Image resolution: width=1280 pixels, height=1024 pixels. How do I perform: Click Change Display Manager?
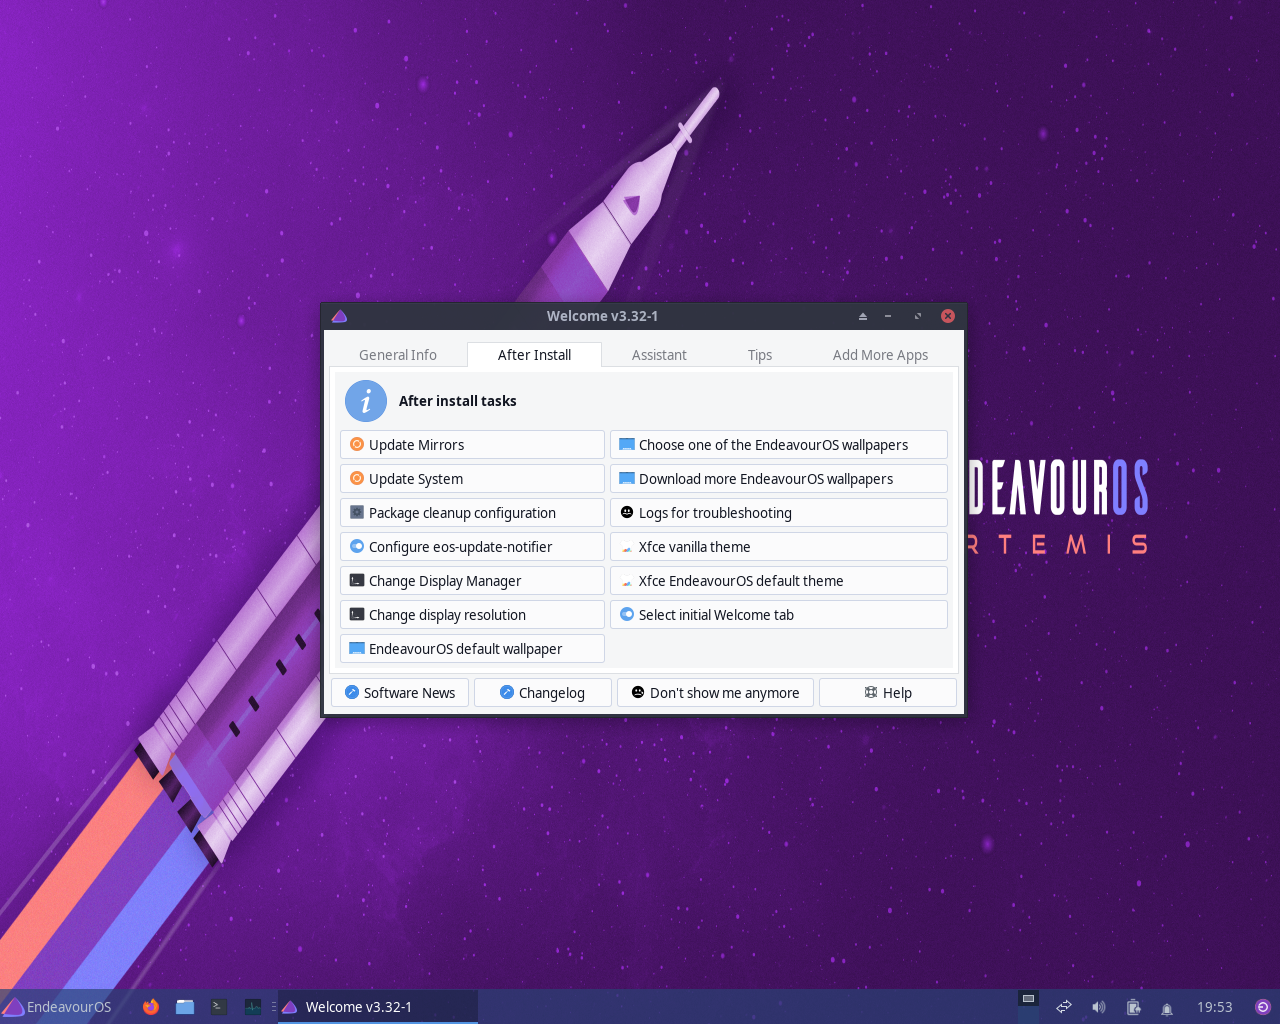(x=472, y=581)
